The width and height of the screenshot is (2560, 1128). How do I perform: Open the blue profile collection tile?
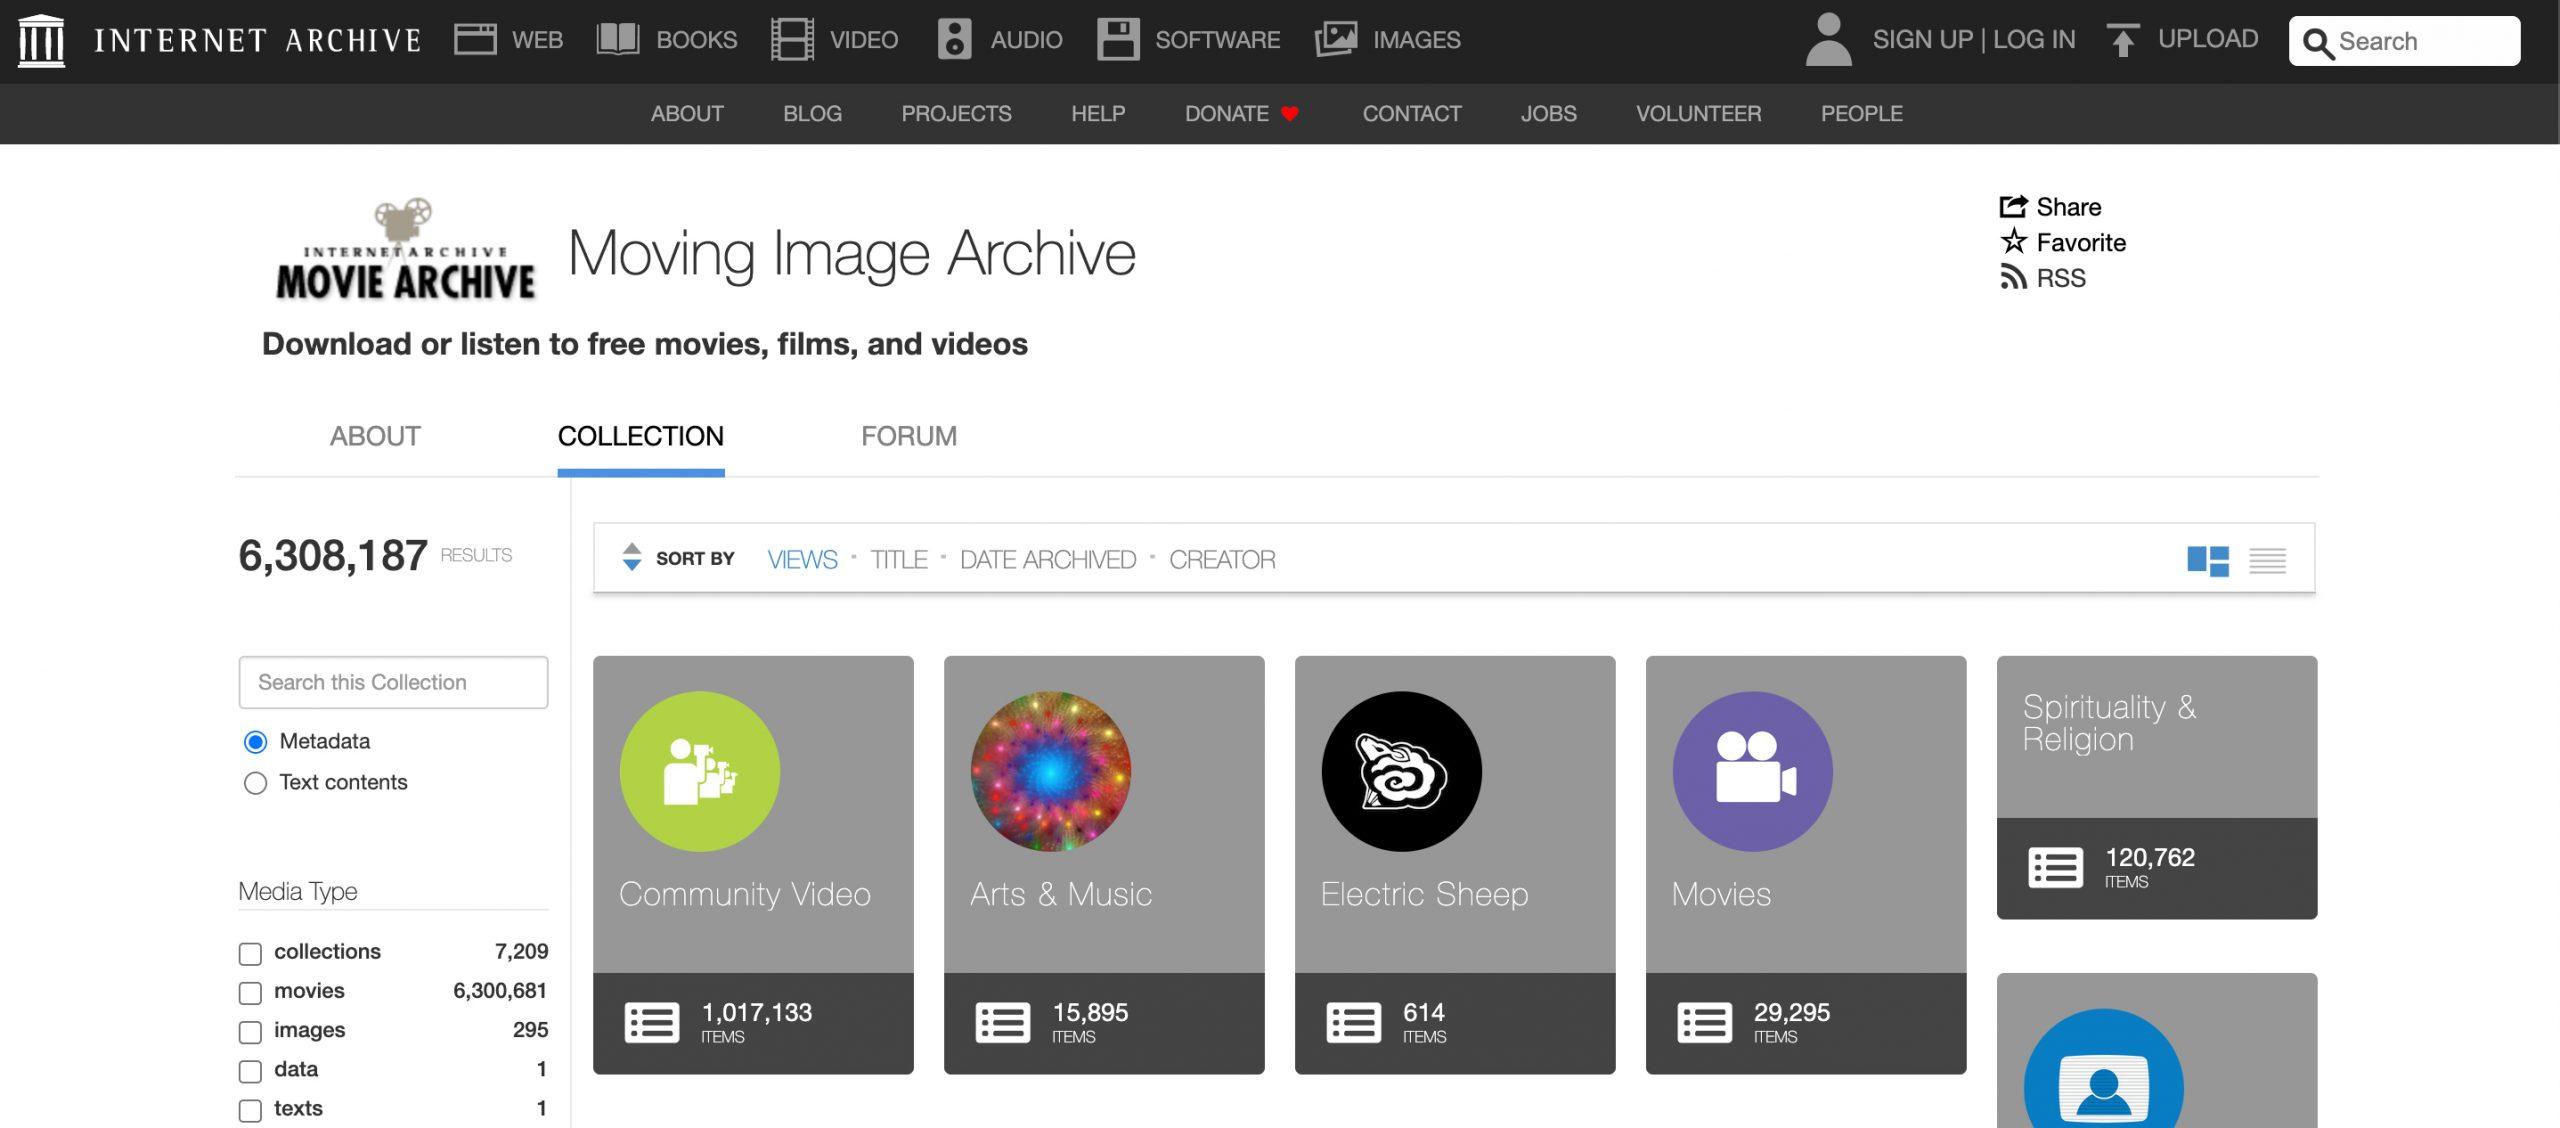coord(2157,1050)
